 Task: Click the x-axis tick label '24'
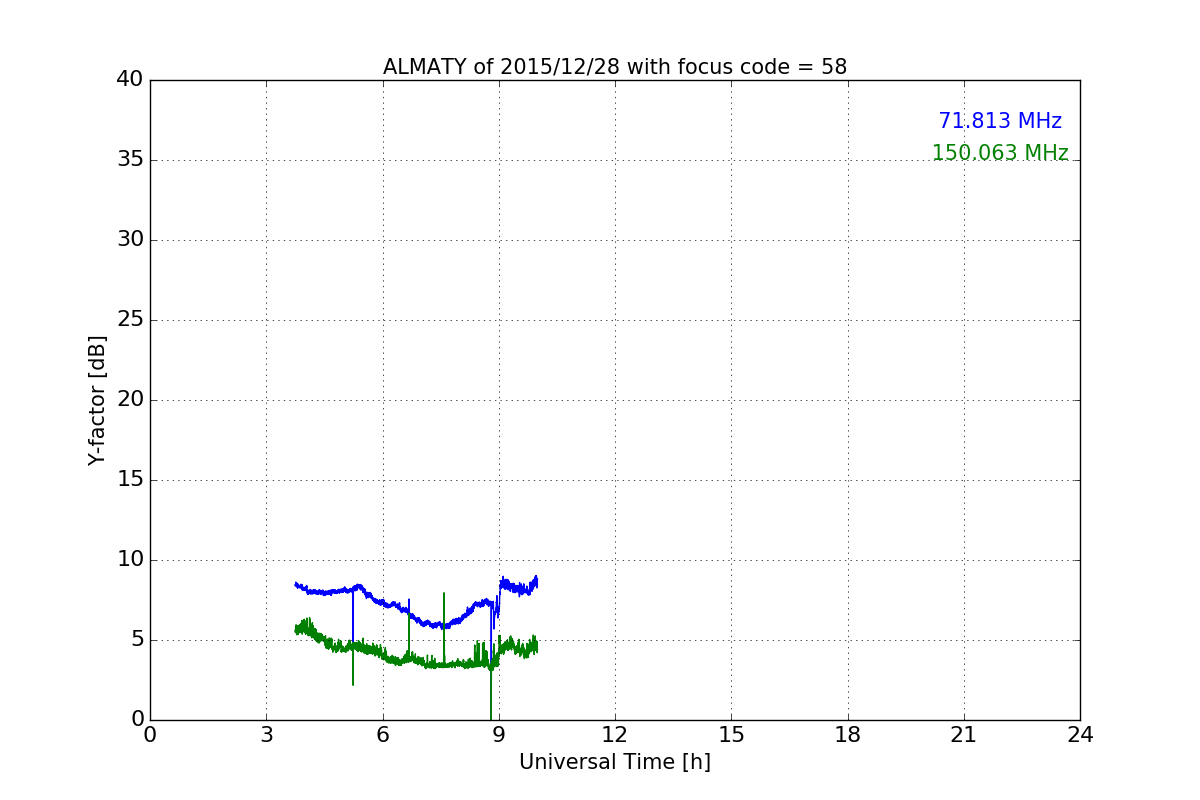(1080, 735)
